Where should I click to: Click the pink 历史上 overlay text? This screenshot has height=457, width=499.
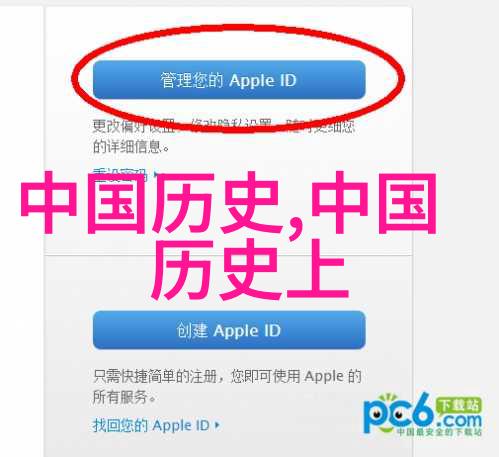pos(250,269)
